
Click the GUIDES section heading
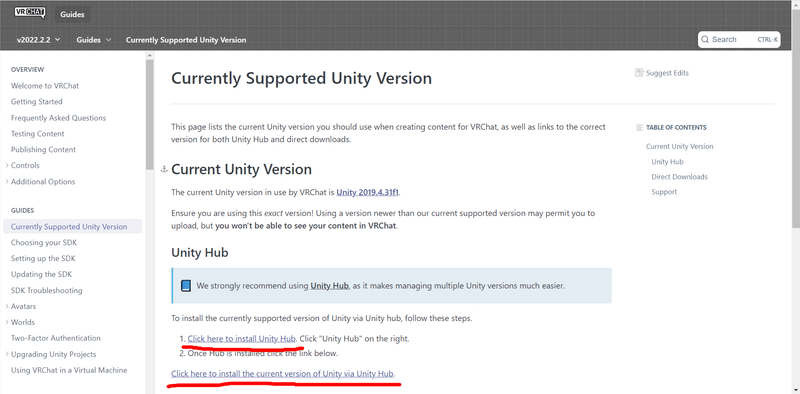pyautogui.click(x=22, y=210)
